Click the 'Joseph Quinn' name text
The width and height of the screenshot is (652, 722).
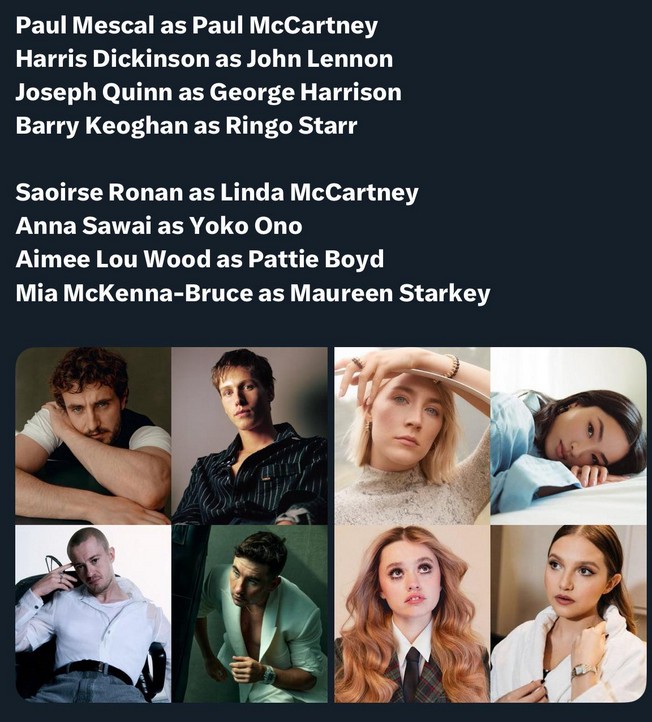coord(94,93)
